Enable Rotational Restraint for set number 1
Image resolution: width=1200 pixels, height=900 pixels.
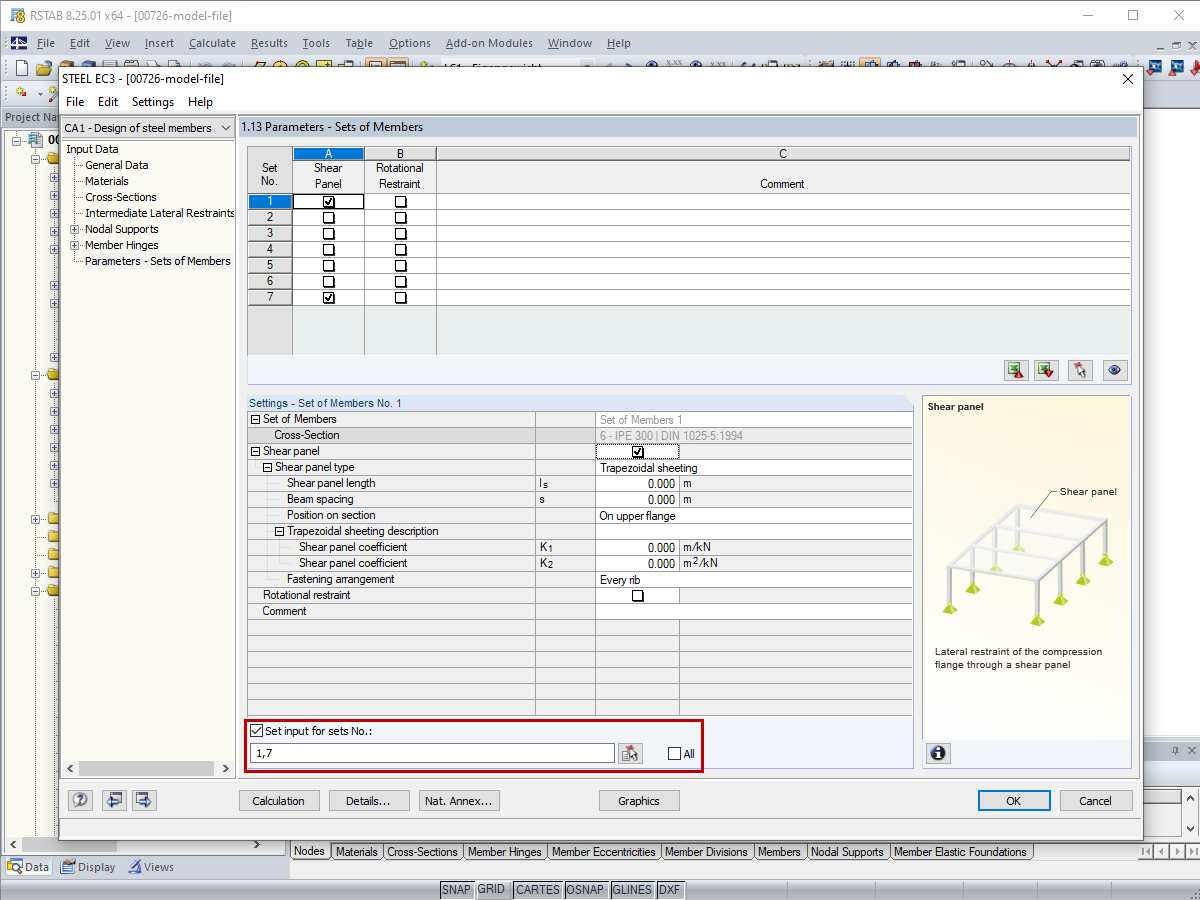pos(400,201)
